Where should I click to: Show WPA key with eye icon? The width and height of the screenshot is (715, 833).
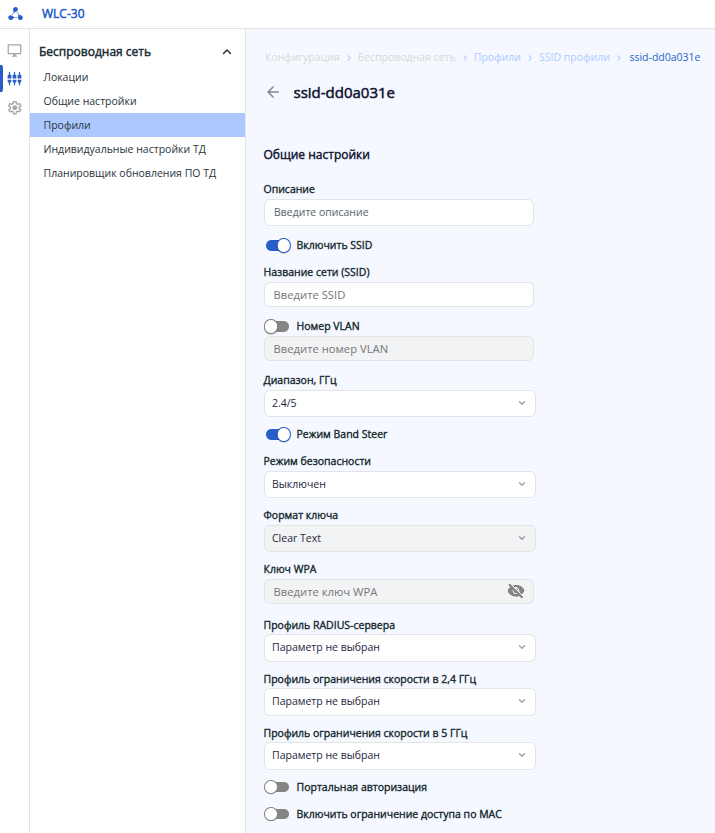516,591
